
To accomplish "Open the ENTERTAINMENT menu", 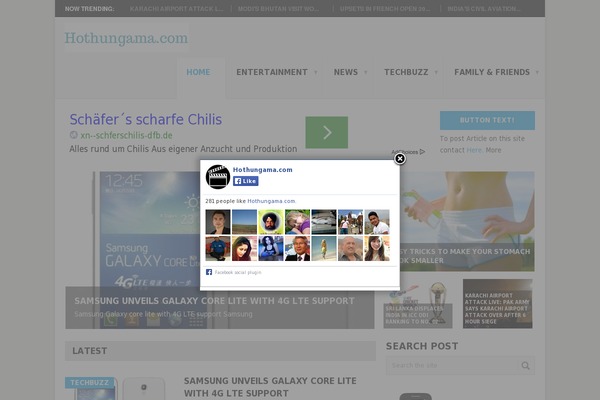I will [x=272, y=72].
